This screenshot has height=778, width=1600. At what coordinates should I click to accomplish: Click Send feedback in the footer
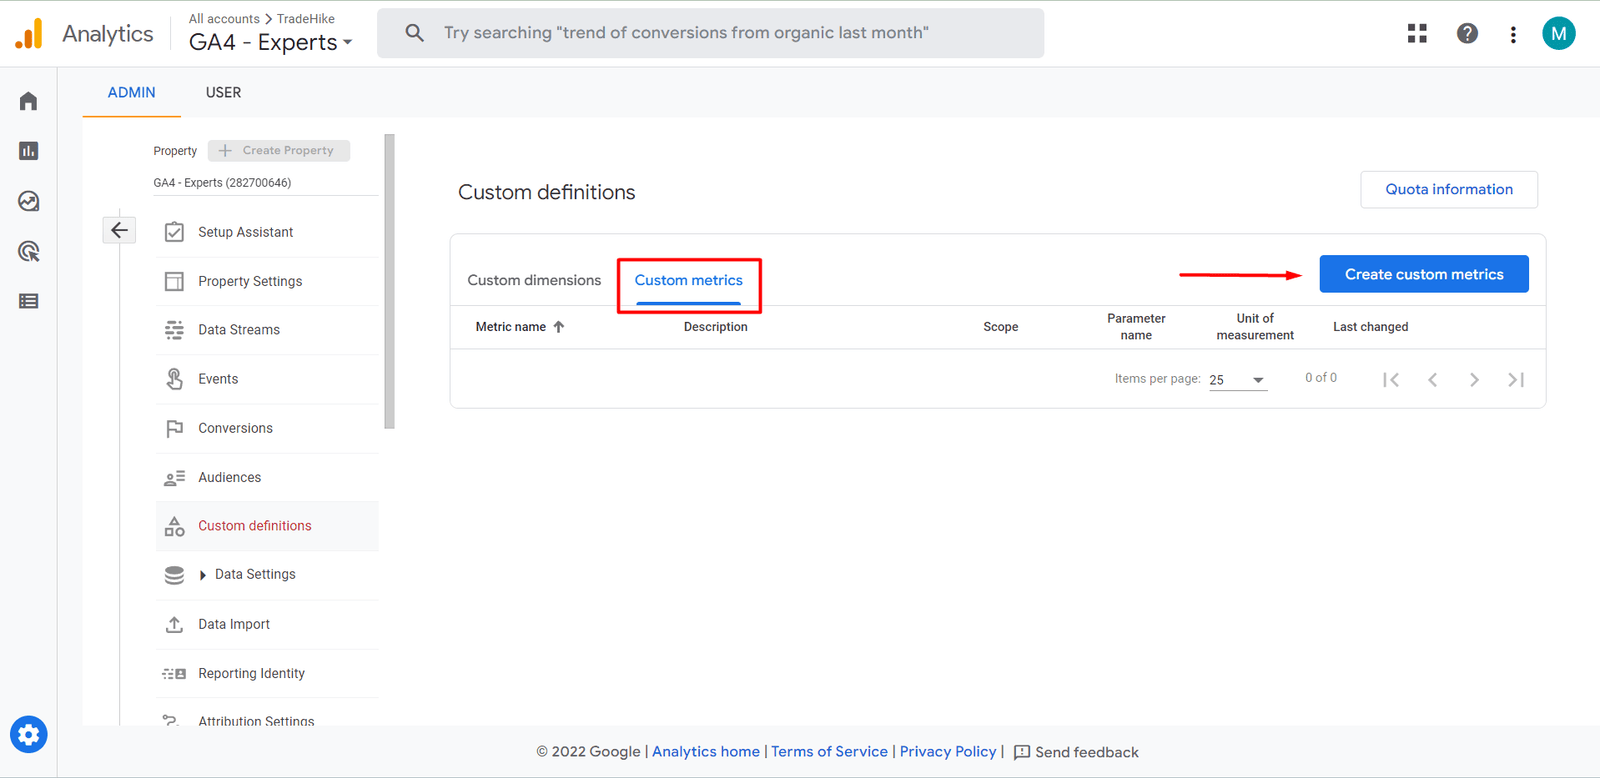(1076, 752)
